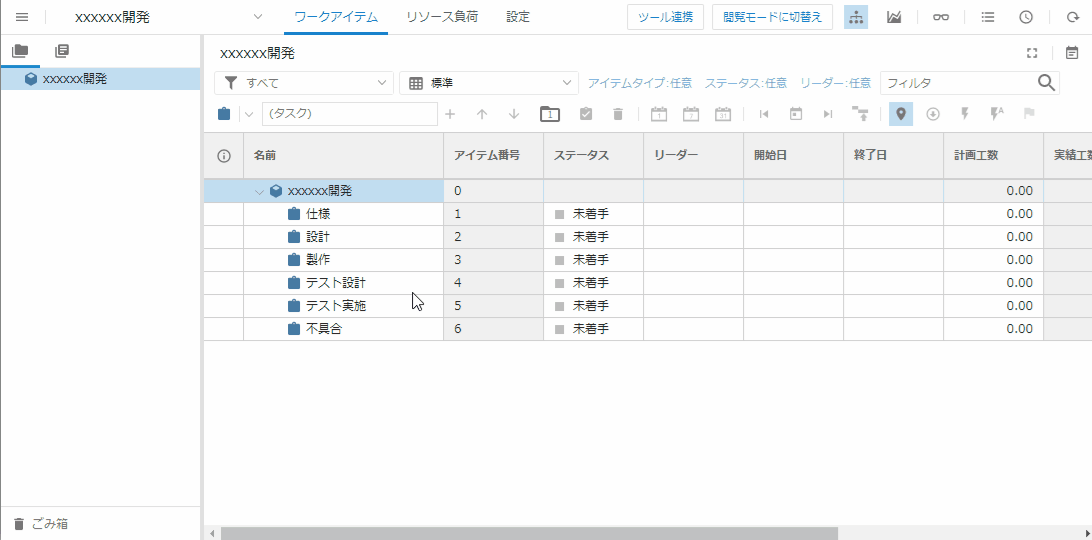Click the アイテムタイプ:任意 filter link

coord(640,83)
